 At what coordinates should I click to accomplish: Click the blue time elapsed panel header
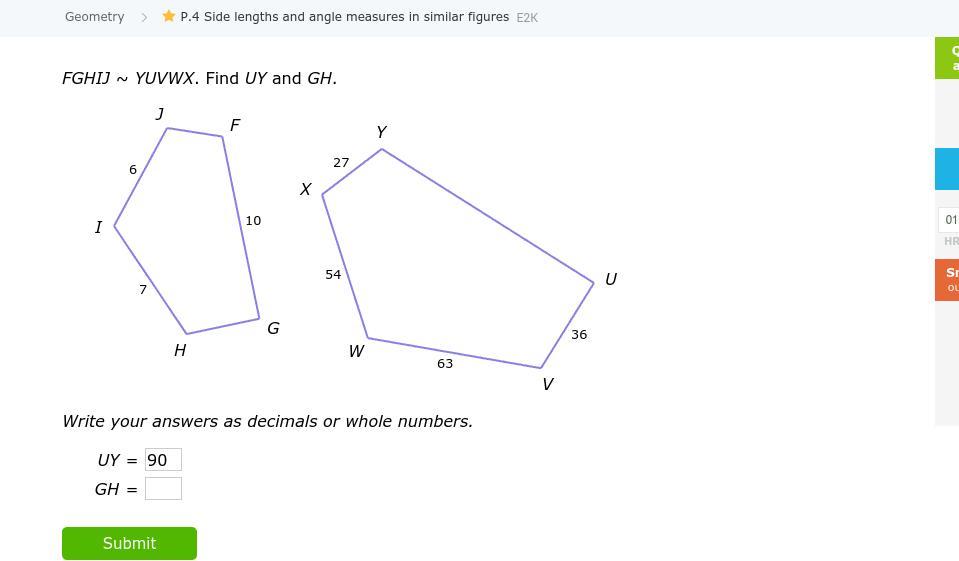947,169
